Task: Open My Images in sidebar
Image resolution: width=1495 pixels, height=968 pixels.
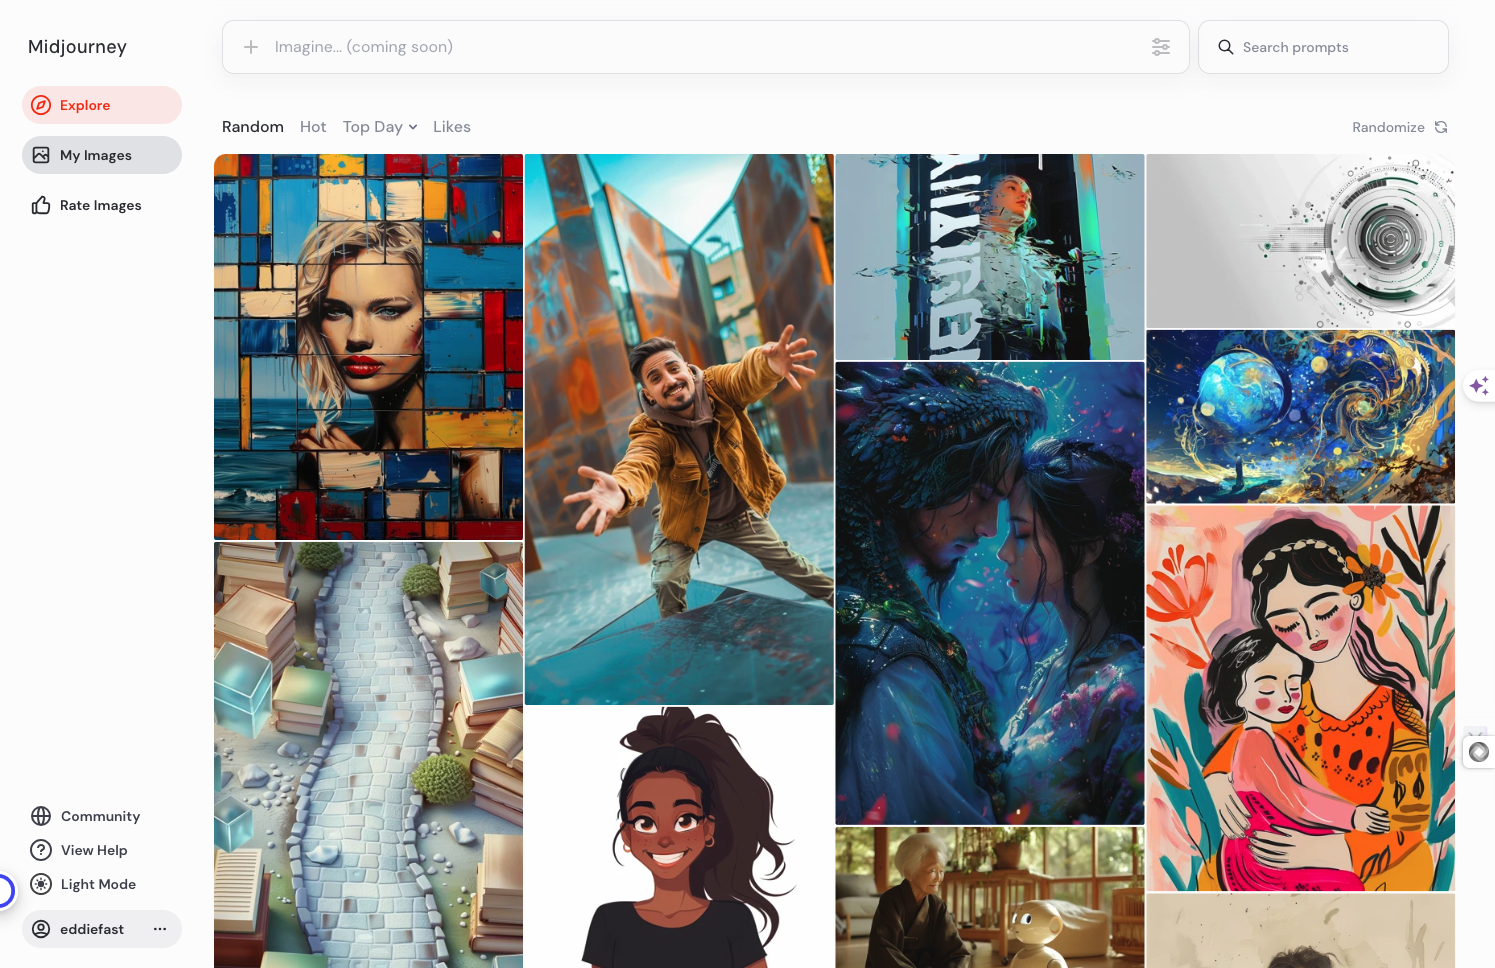Action: [x=101, y=155]
